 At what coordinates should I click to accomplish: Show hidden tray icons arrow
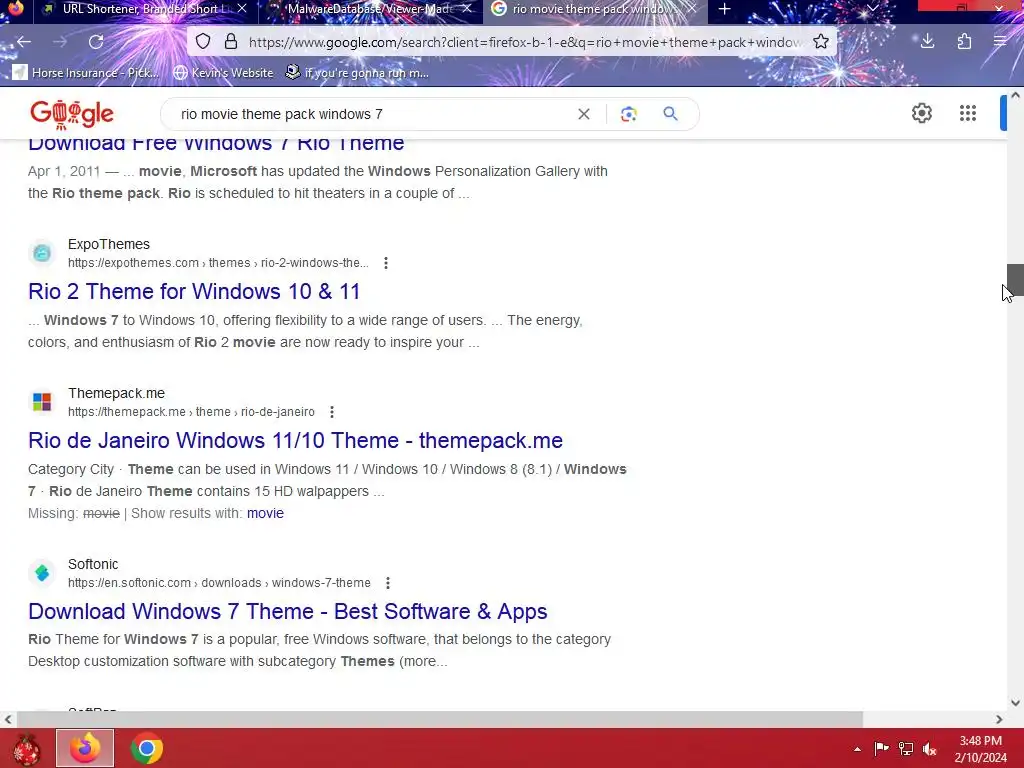click(857, 749)
